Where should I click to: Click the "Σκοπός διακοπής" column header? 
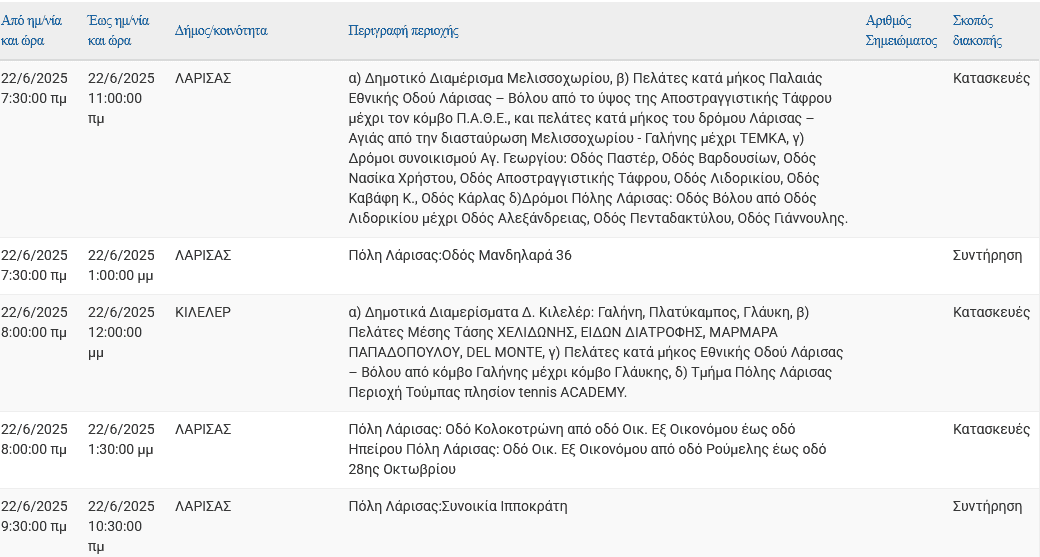(977, 30)
